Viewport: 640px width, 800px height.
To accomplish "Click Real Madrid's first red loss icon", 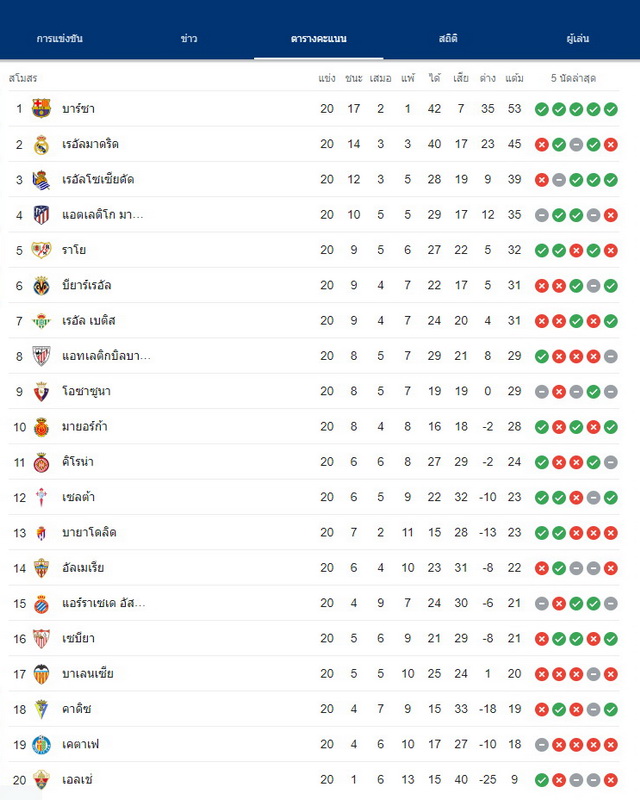I will pyautogui.click(x=541, y=144).
